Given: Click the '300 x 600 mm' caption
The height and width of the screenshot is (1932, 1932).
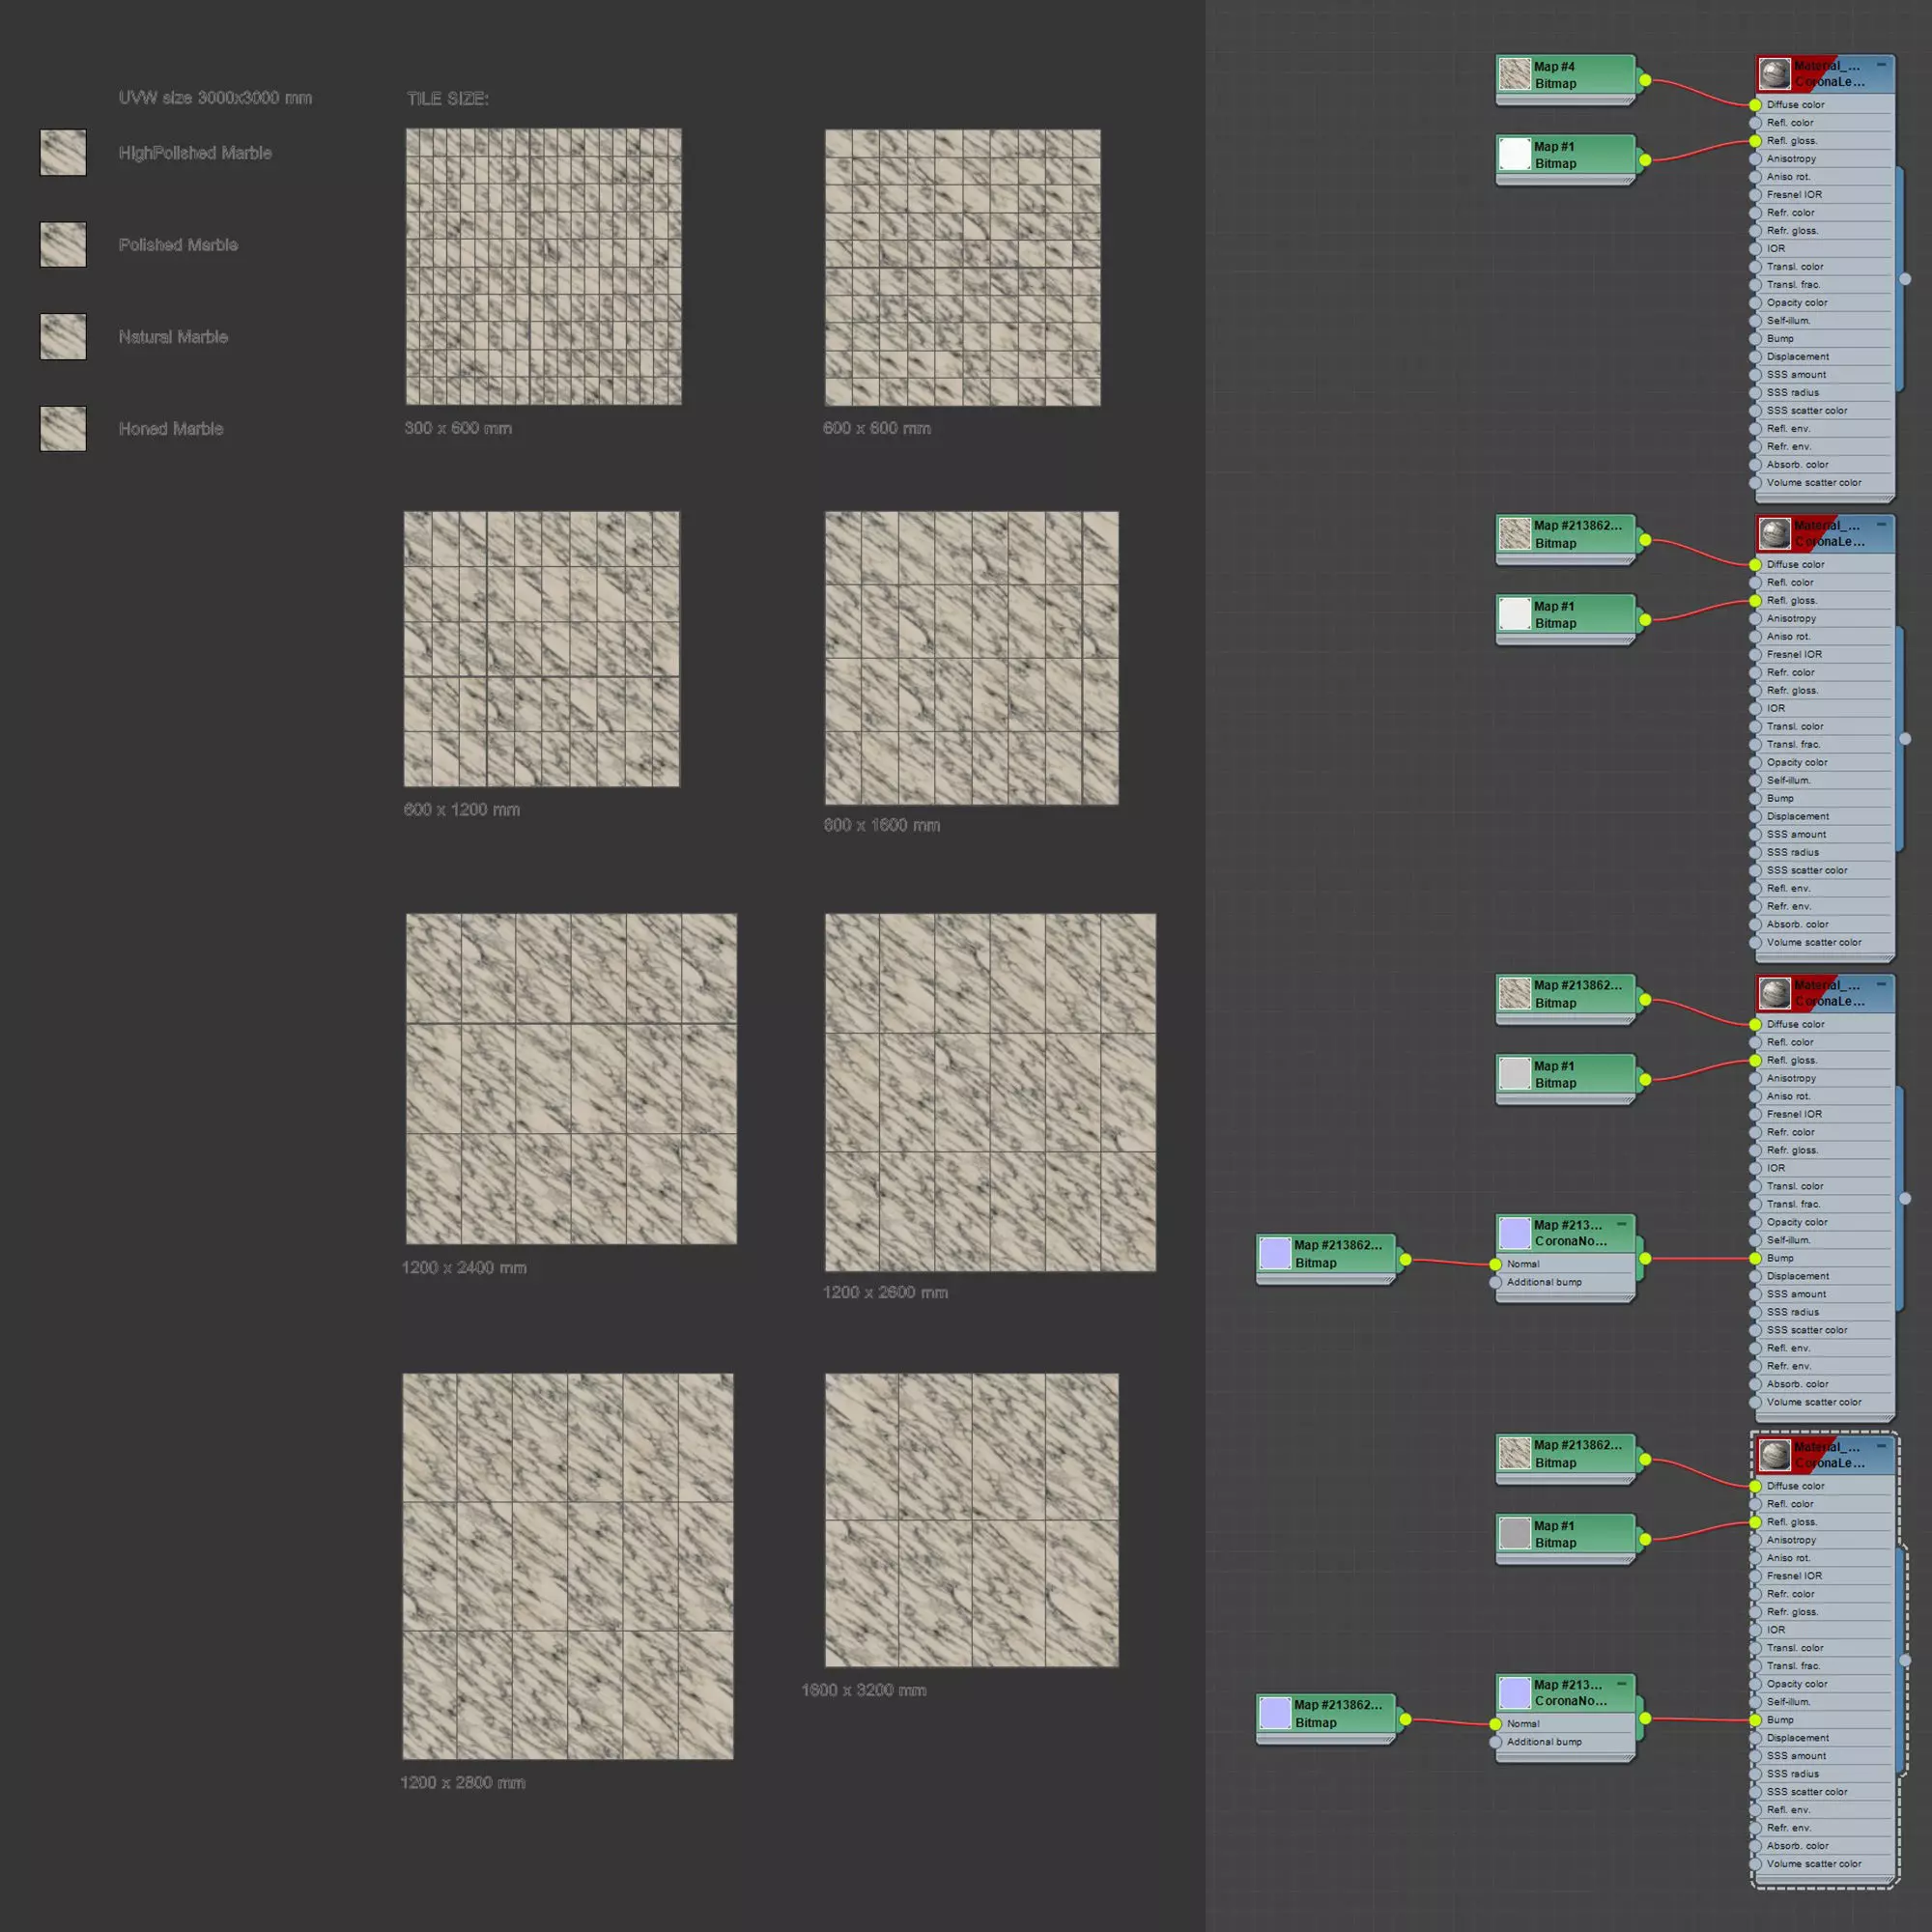Looking at the screenshot, I should pyautogui.click(x=458, y=428).
